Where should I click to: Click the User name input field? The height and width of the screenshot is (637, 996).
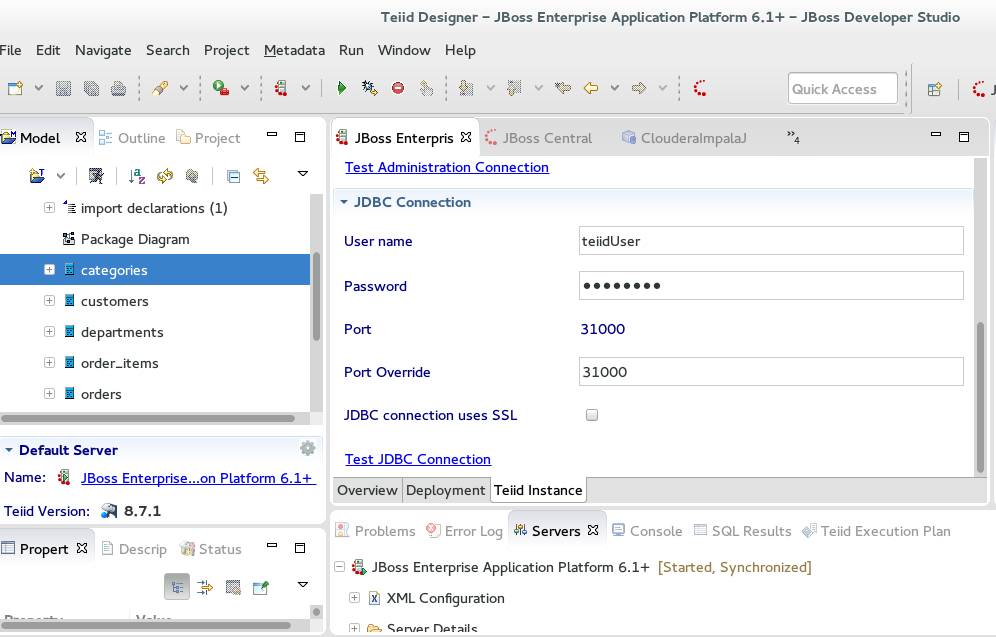[771, 241]
